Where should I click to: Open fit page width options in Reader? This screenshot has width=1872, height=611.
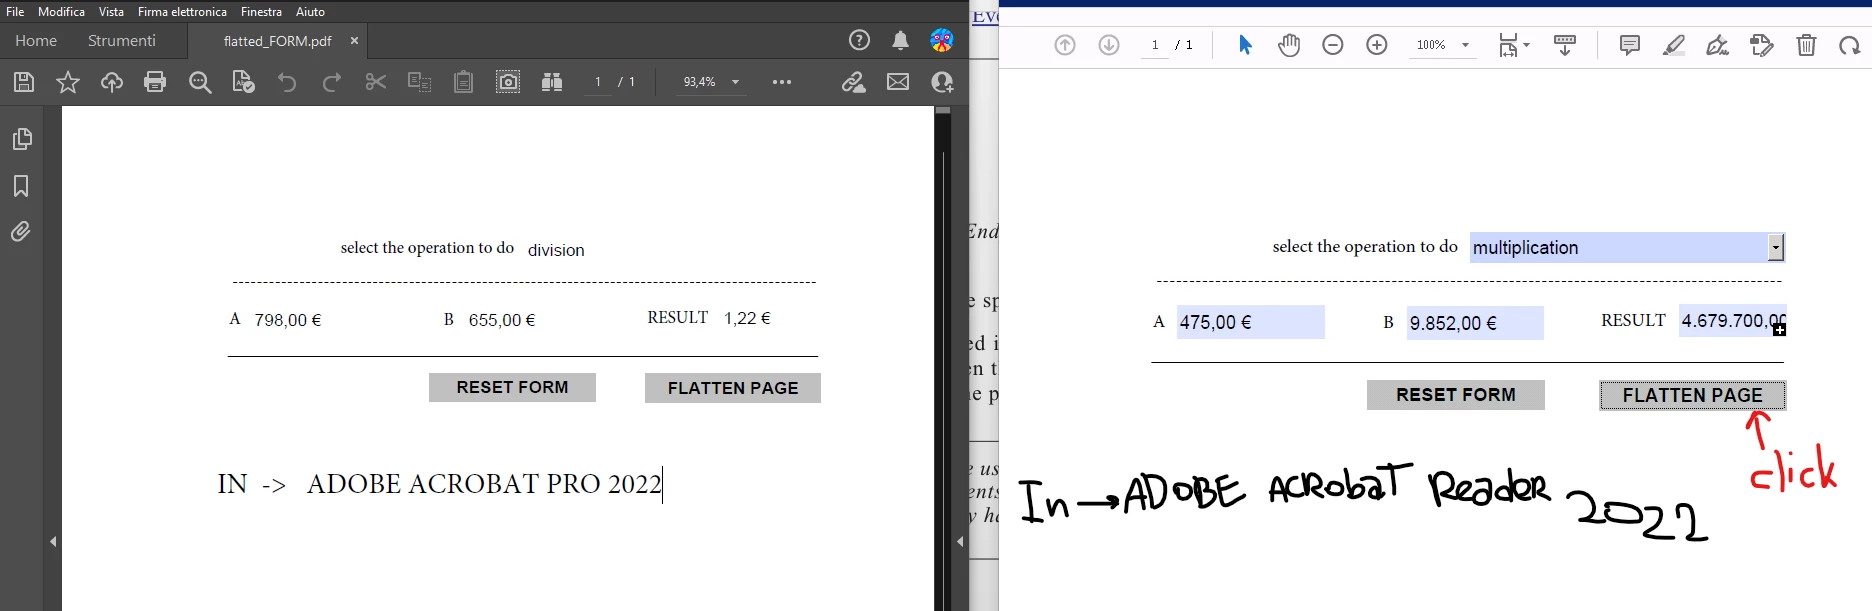(1513, 45)
